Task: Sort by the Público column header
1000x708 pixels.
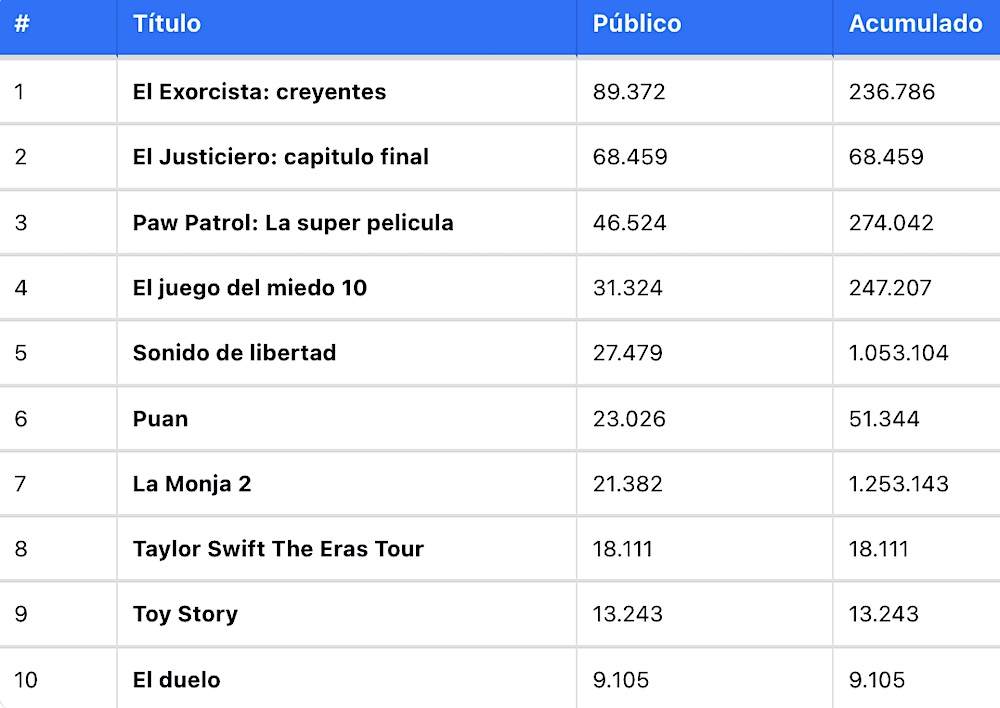Action: (x=636, y=24)
